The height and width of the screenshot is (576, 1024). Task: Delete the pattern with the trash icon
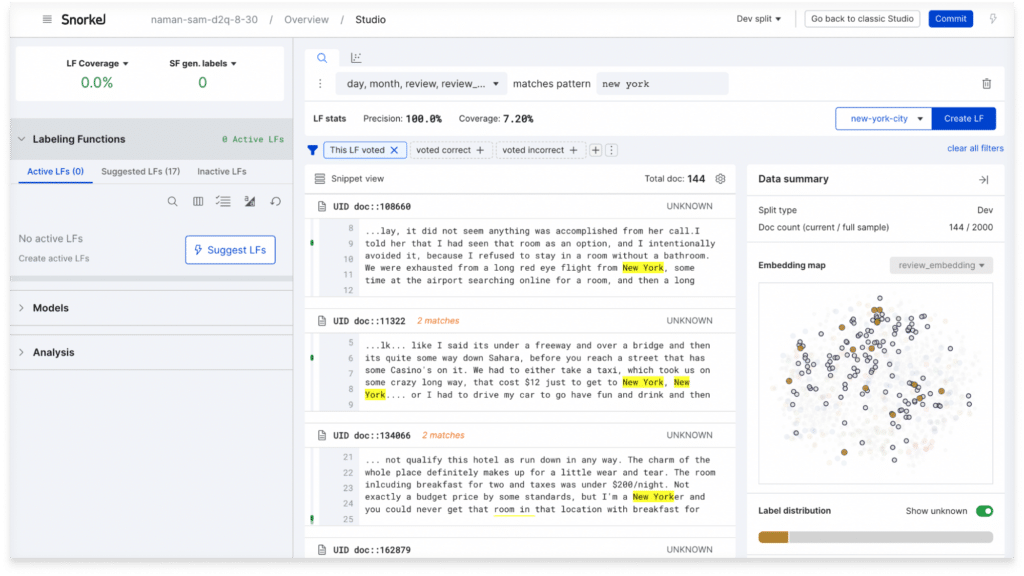pos(986,84)
